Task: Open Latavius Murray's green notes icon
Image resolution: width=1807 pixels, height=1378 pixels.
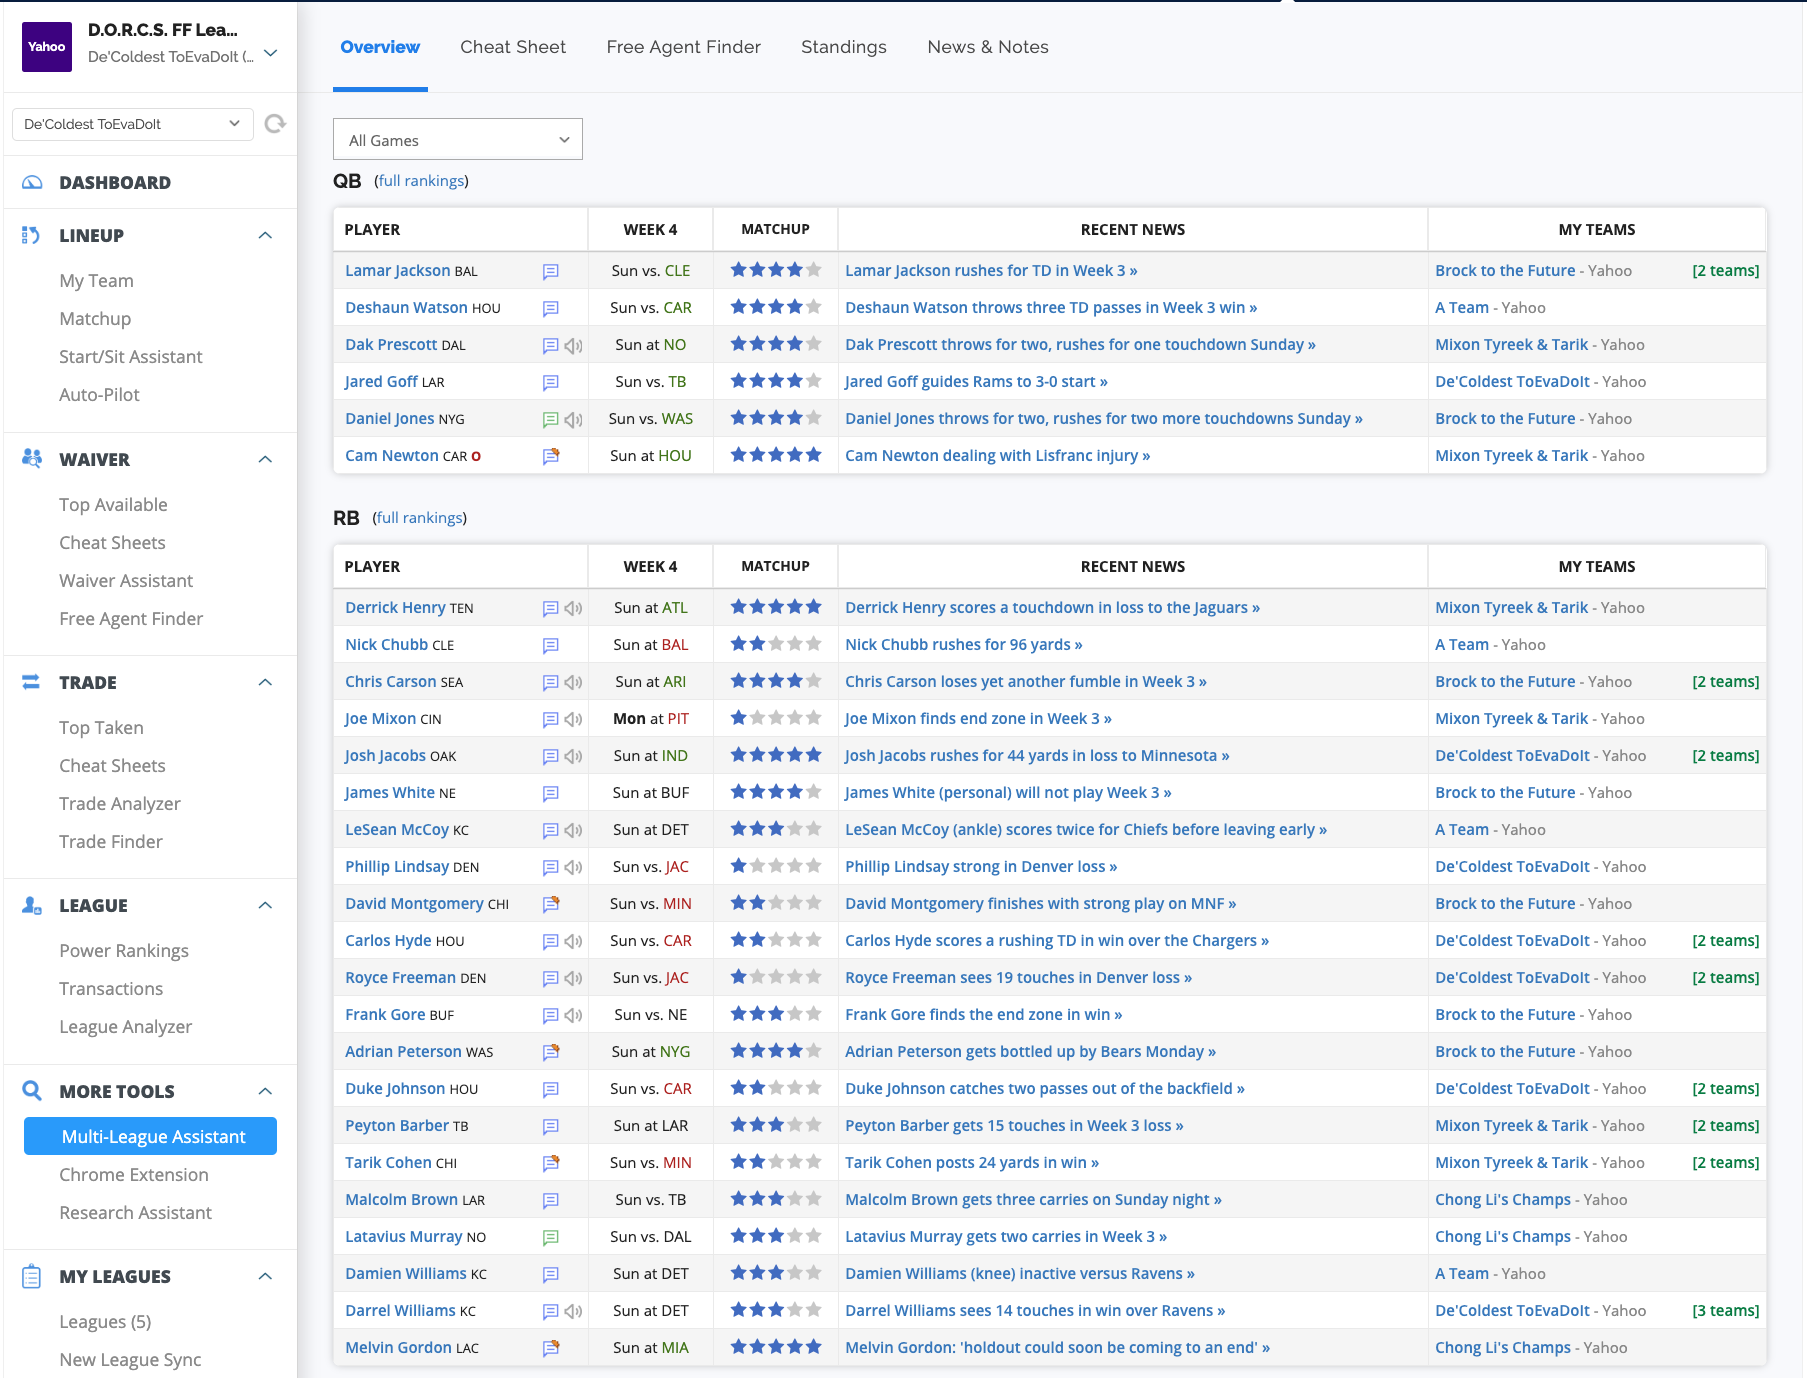Action: coord(550,1237)
